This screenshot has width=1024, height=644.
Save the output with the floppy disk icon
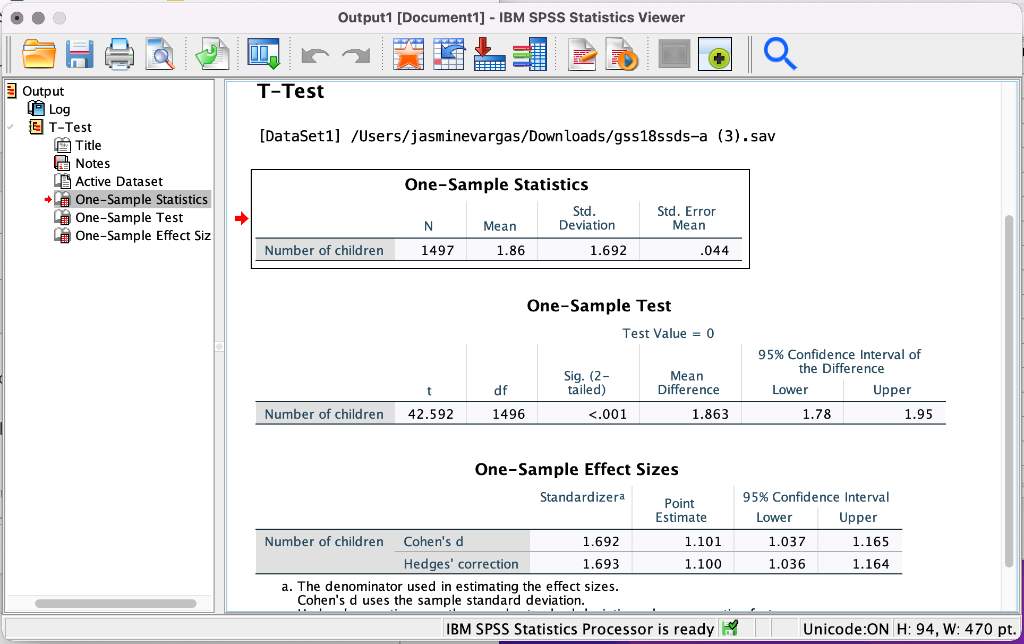coord(80,54)
